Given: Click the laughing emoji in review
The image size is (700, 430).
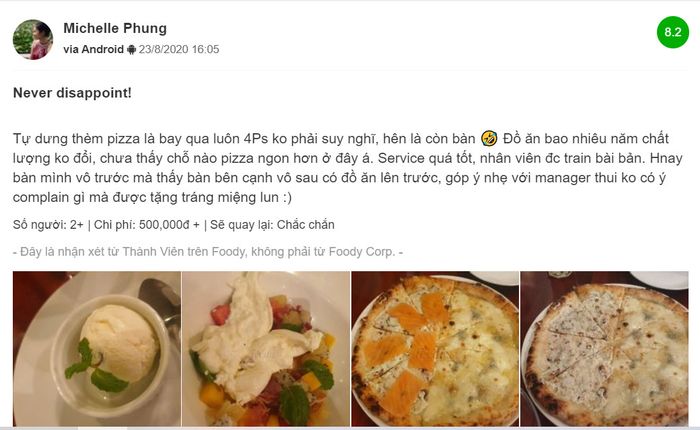Looking at the screenshot, I should click(489, 138).
